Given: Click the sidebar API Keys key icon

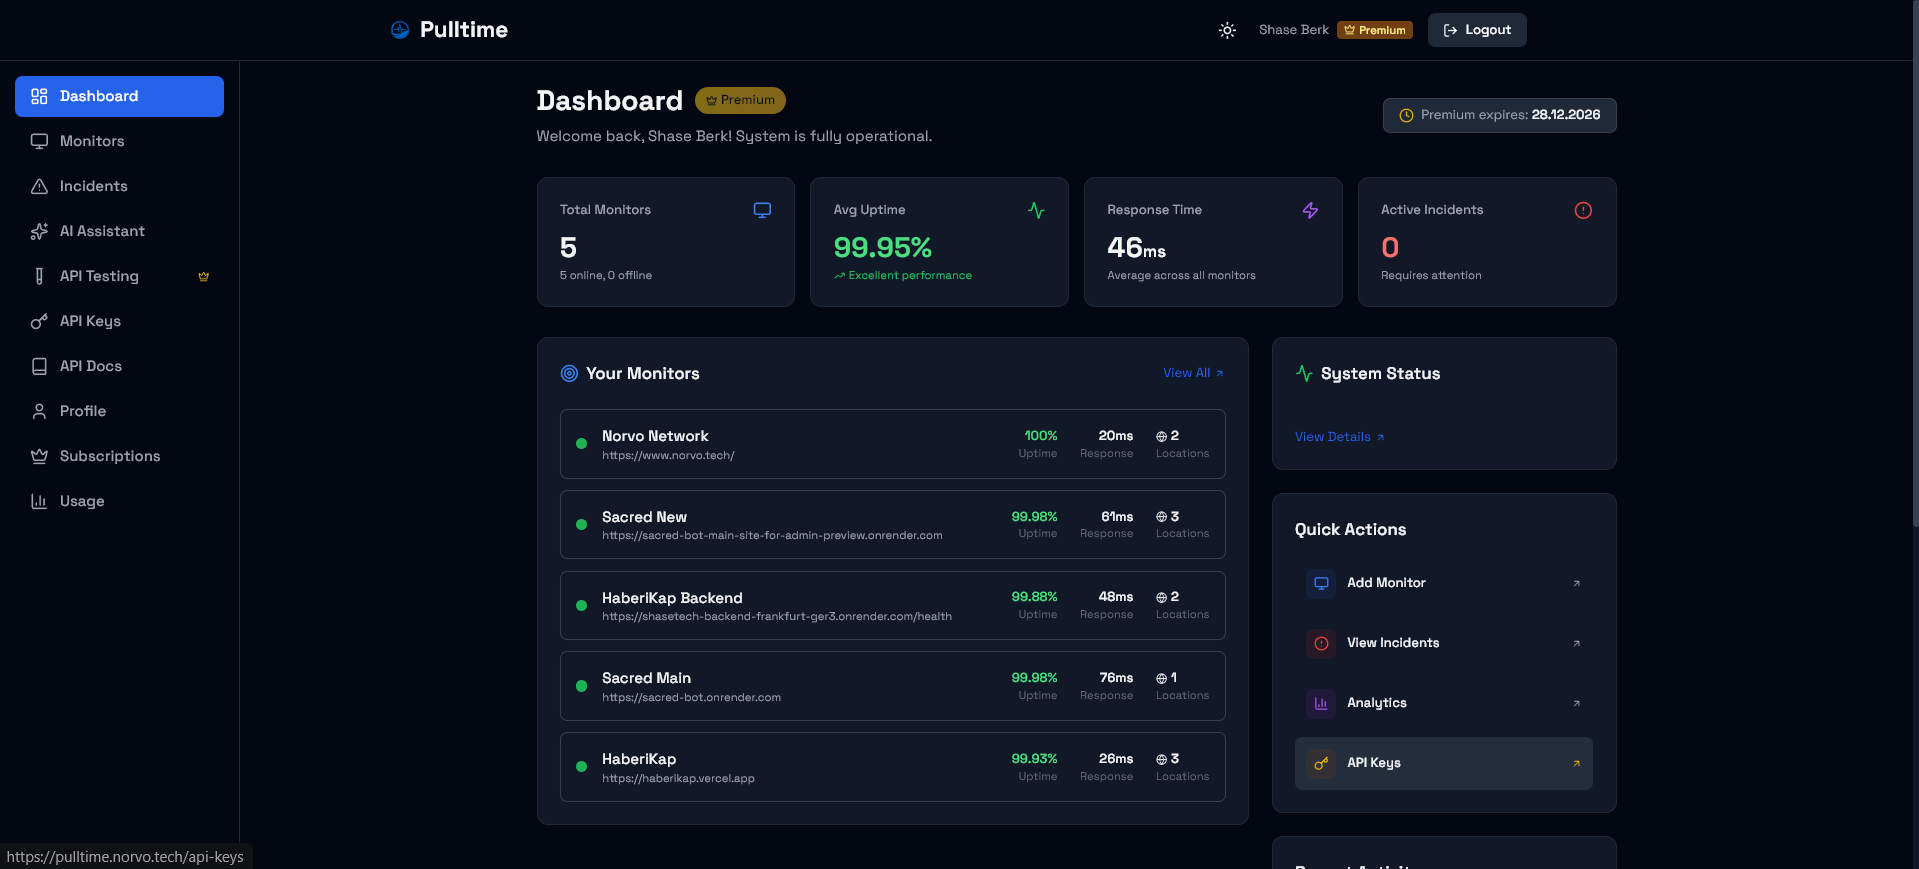Looking at the screenshot, I should click(x=39, y=321).
